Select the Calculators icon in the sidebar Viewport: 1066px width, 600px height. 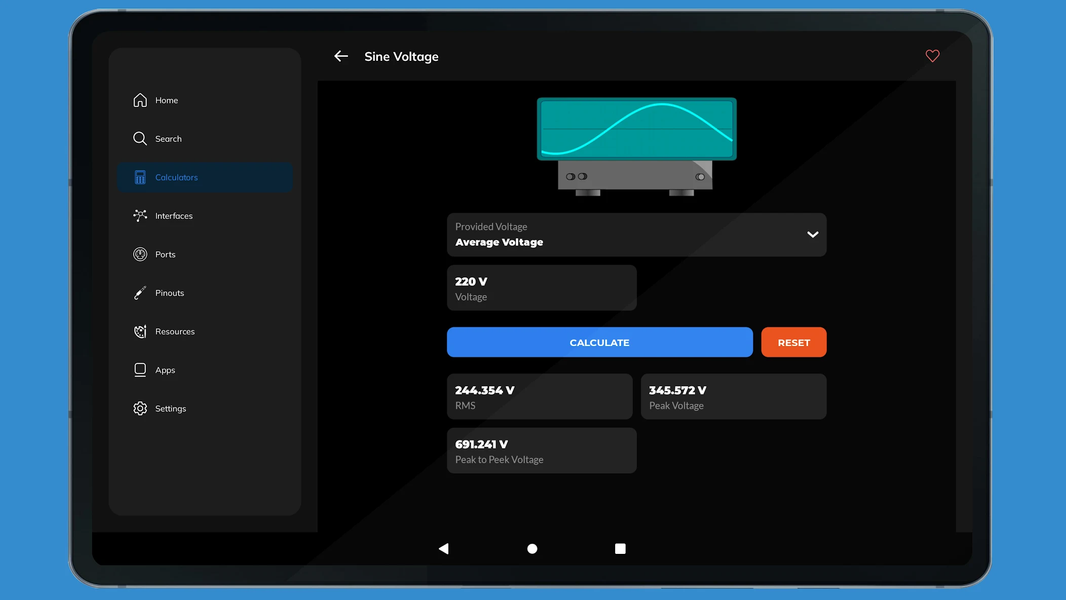point(140,177)
